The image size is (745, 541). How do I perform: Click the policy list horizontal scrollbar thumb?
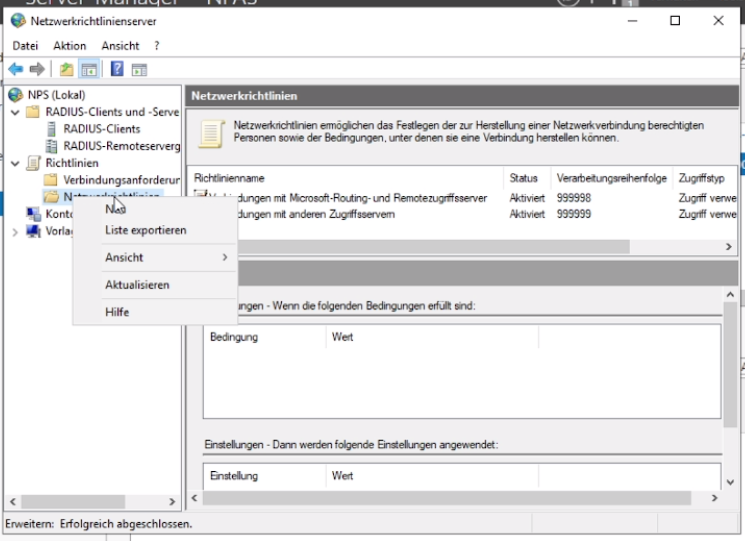click(433, 247)
